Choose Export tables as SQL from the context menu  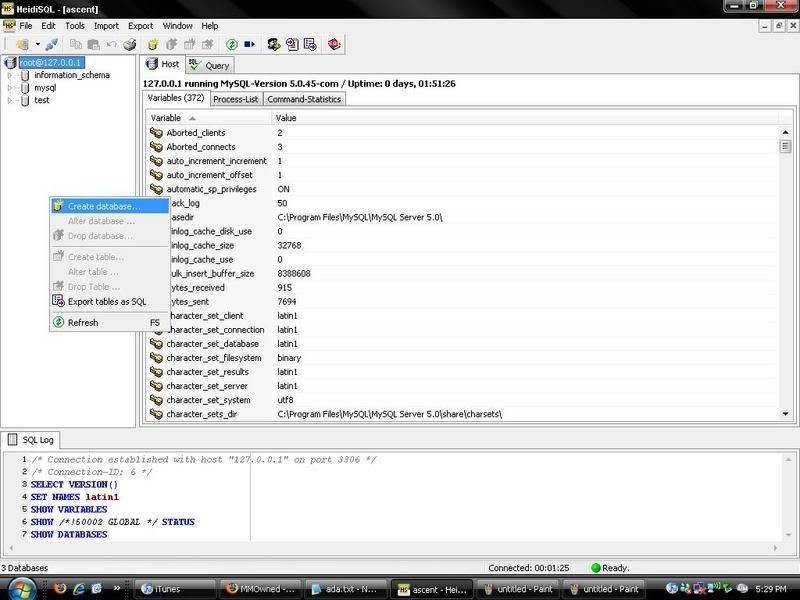click(110, 302)
